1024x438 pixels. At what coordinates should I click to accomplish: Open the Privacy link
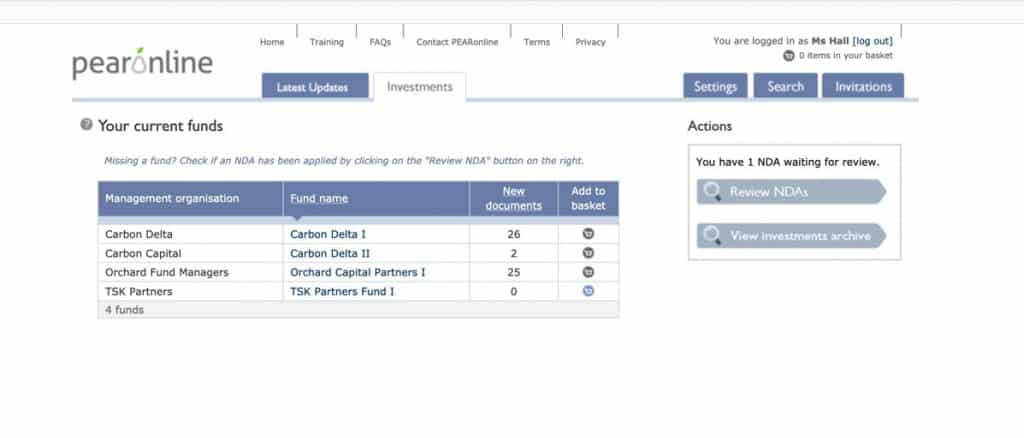[x=590, y=42]
